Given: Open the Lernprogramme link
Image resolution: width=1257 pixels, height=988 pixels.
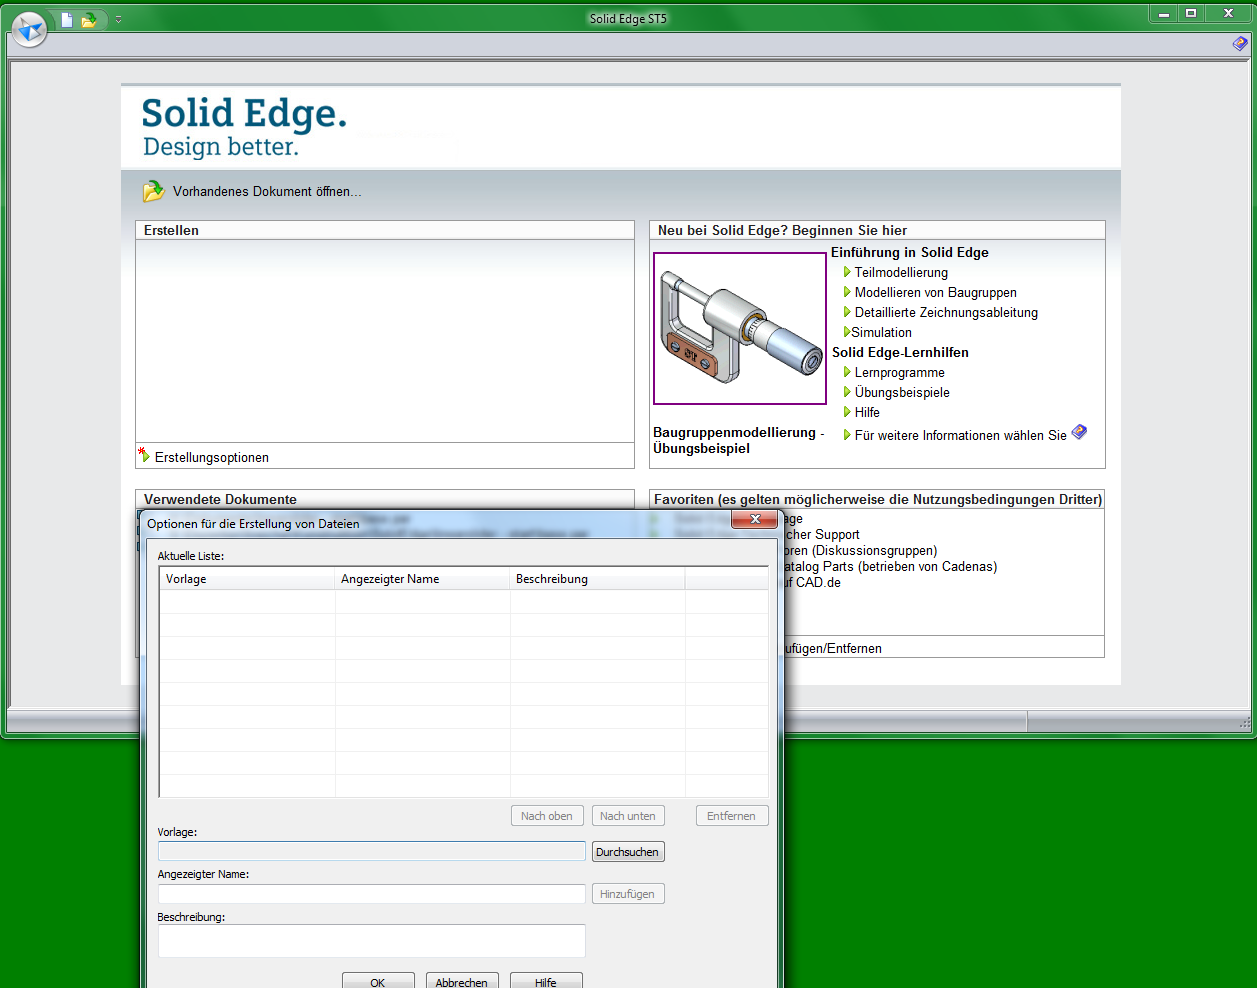Looking at the screenshot, I should click(x=900, y=372).
